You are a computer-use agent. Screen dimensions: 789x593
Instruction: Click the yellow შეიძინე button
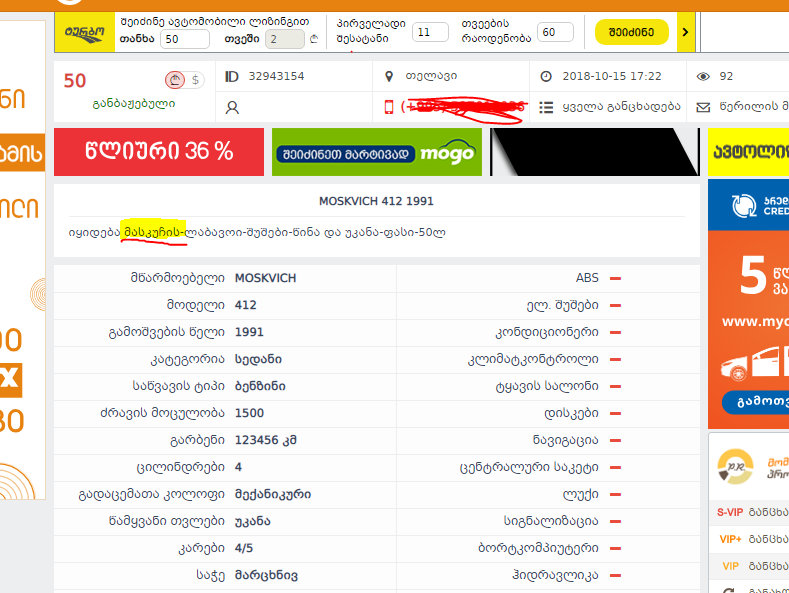point(632,32)
